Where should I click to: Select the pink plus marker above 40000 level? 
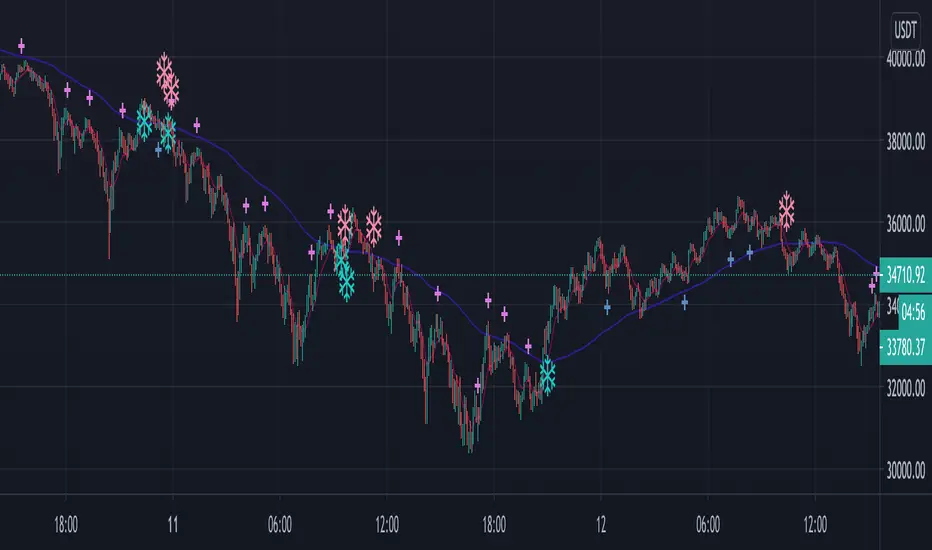click(21, 45)
